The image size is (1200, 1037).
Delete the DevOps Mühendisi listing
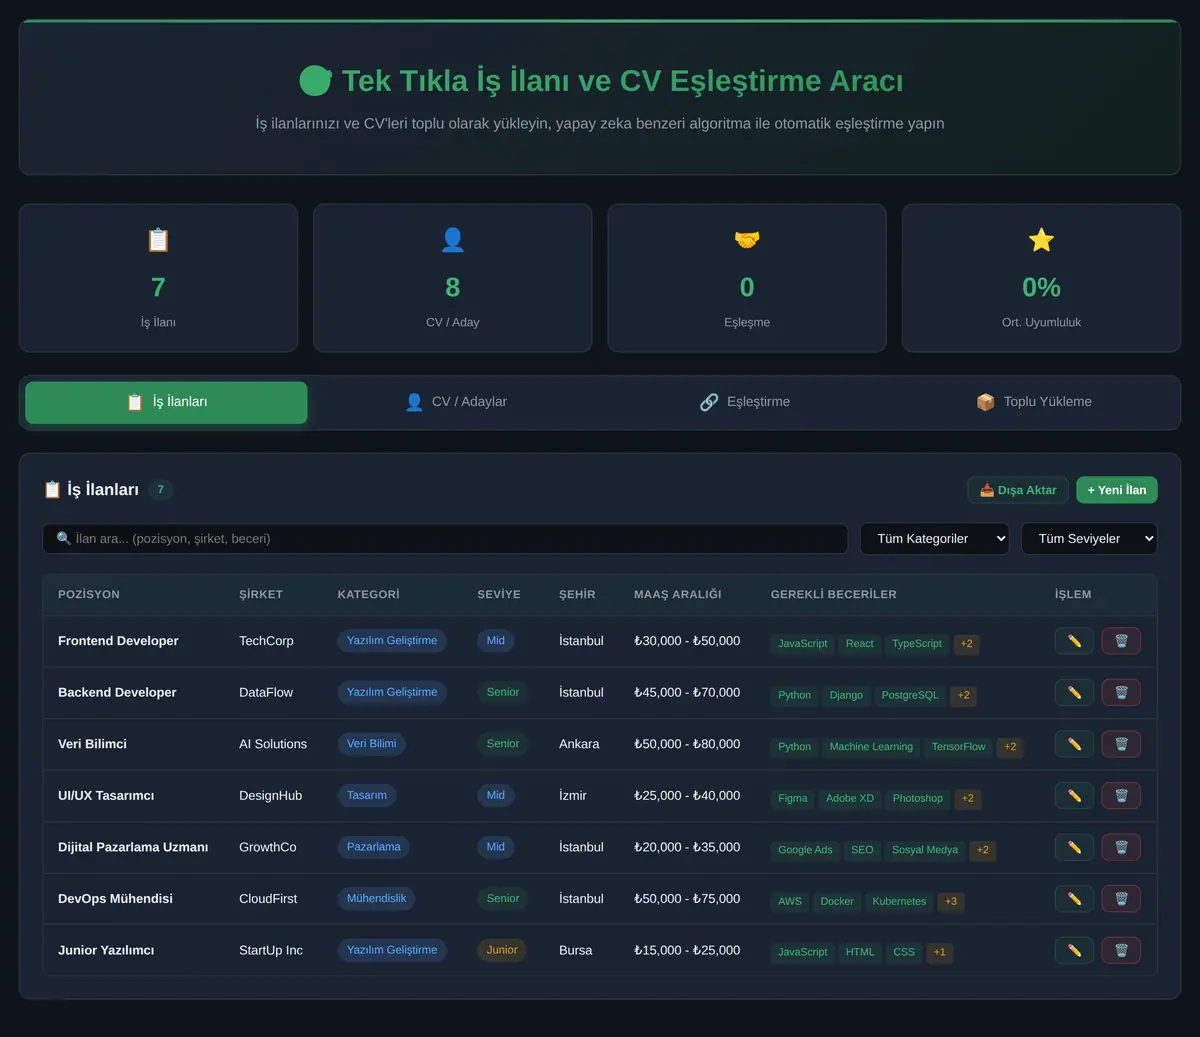(1121, 899)
